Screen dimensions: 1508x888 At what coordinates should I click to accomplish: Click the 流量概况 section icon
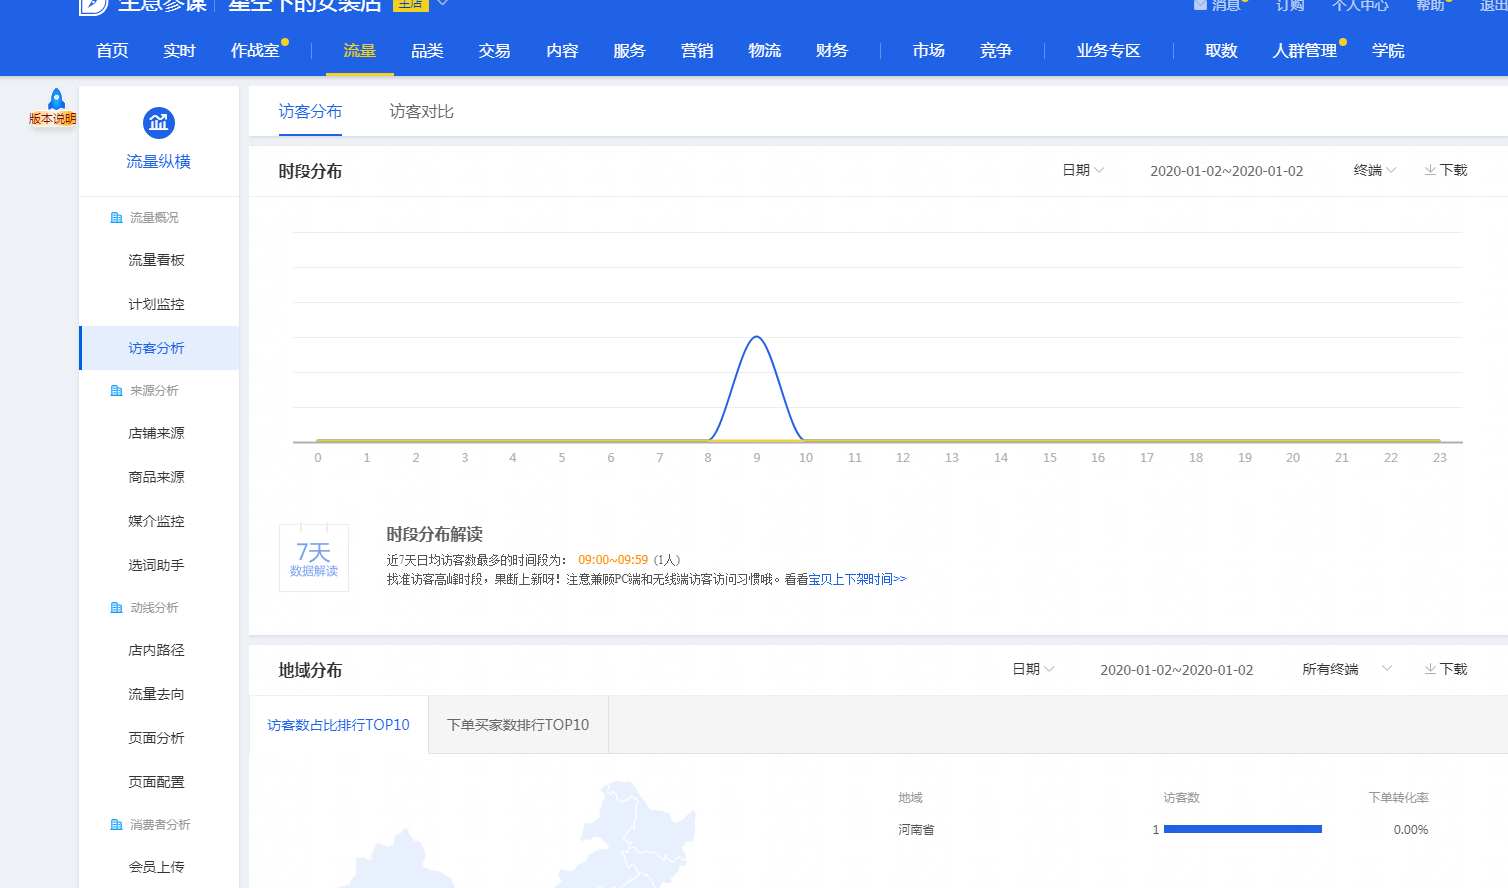point(116,218)
